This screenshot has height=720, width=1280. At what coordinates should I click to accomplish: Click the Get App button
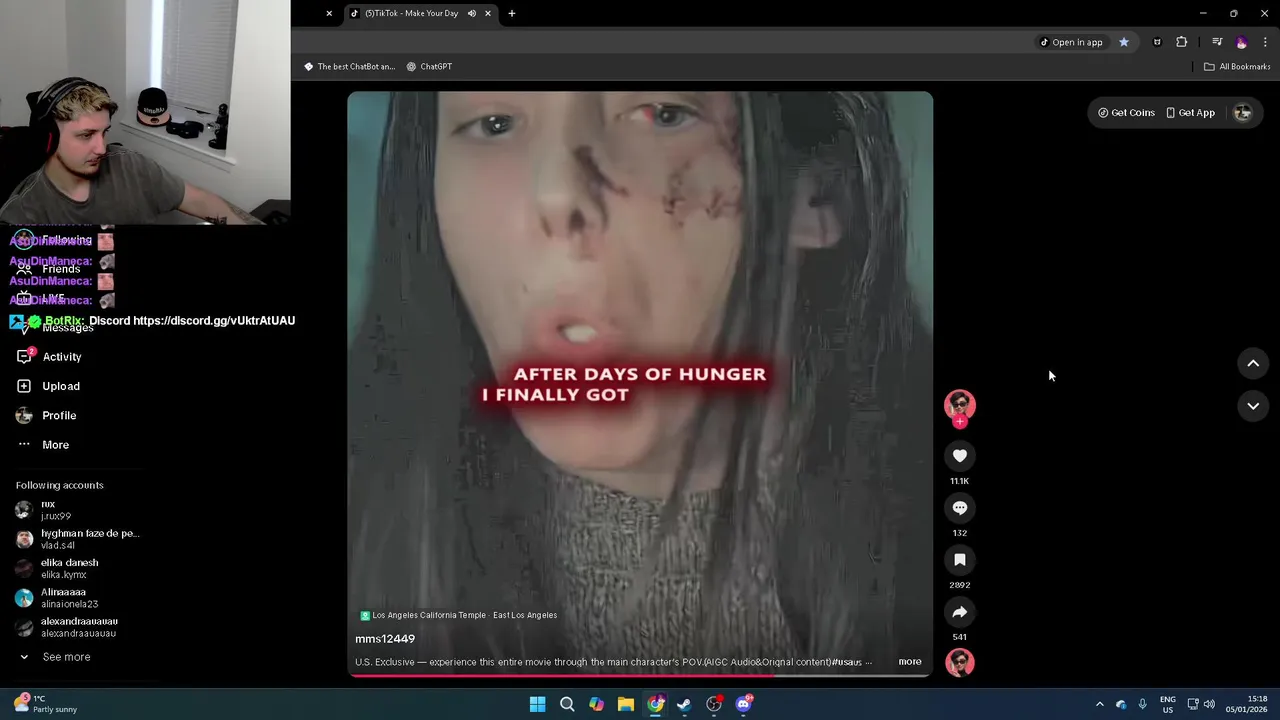pyautogui.click(x=1190, y=113)
